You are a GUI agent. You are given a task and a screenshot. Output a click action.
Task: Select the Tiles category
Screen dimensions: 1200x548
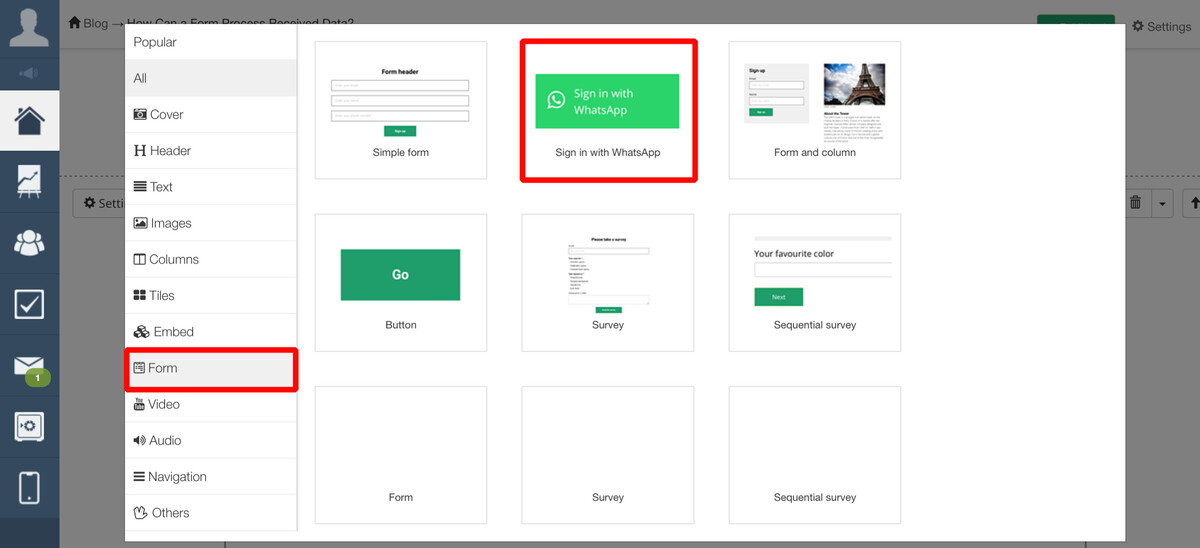(x=211, y=295)
